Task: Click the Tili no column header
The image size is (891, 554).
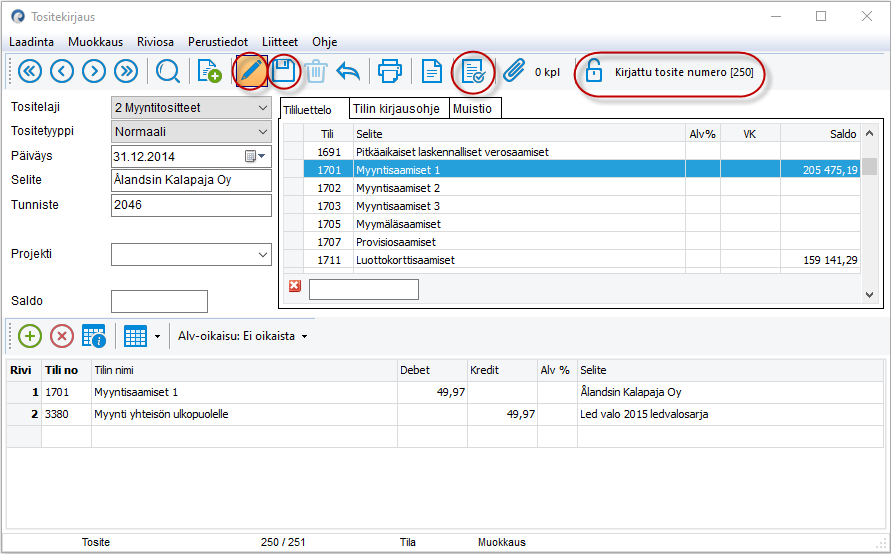Action: [66, 370]
